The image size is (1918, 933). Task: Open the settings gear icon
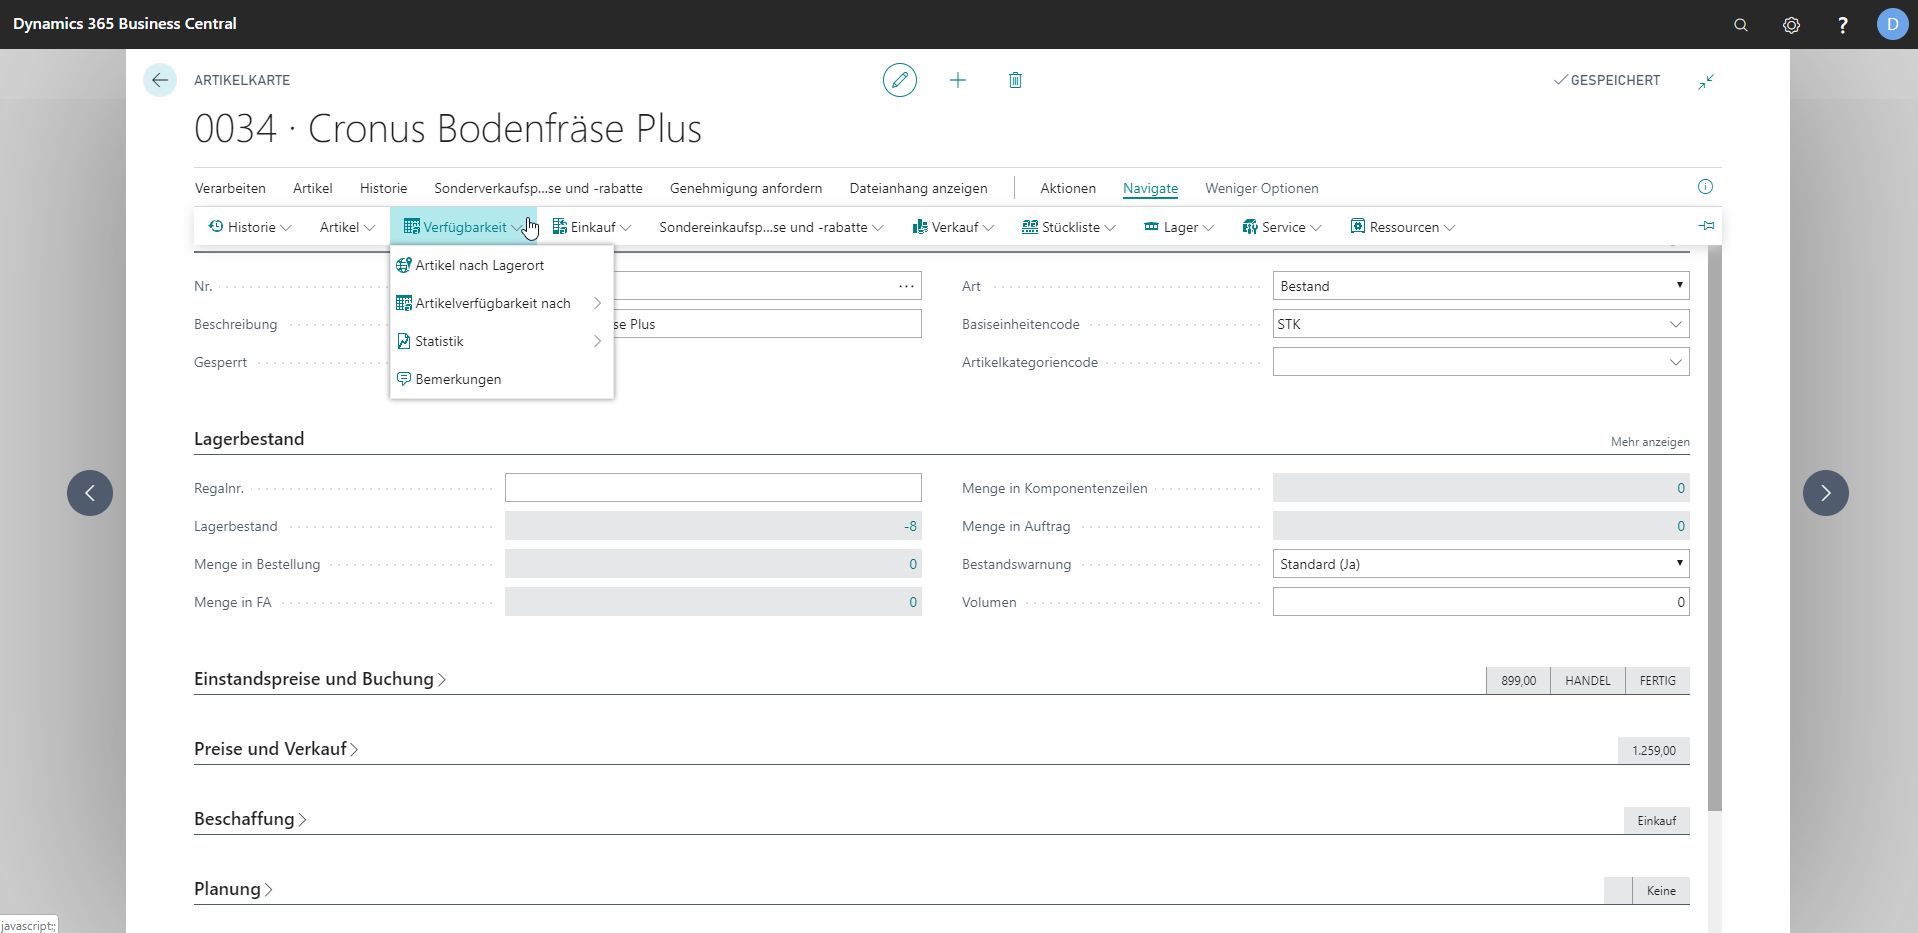1791,25
